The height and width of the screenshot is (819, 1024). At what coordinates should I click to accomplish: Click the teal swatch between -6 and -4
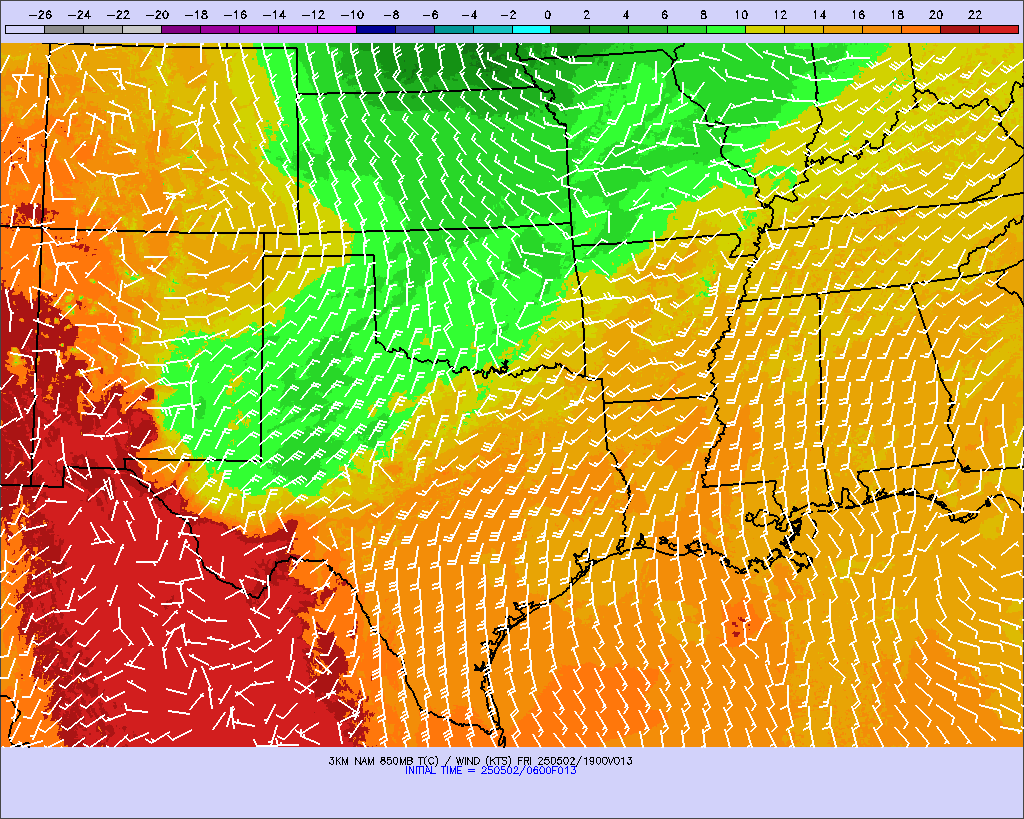(453, 29)
